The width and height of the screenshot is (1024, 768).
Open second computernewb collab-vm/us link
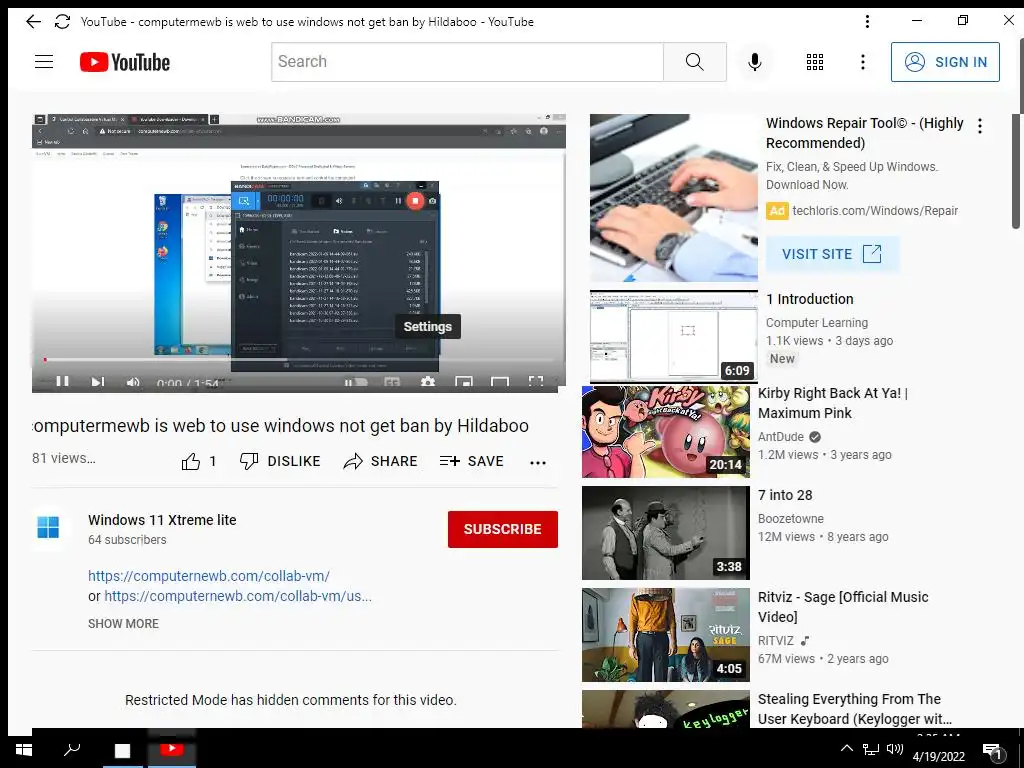[x=238, y=596]
